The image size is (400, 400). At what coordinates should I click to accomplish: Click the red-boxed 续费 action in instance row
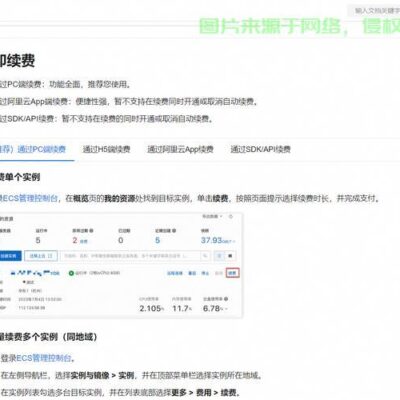[232, 273]
